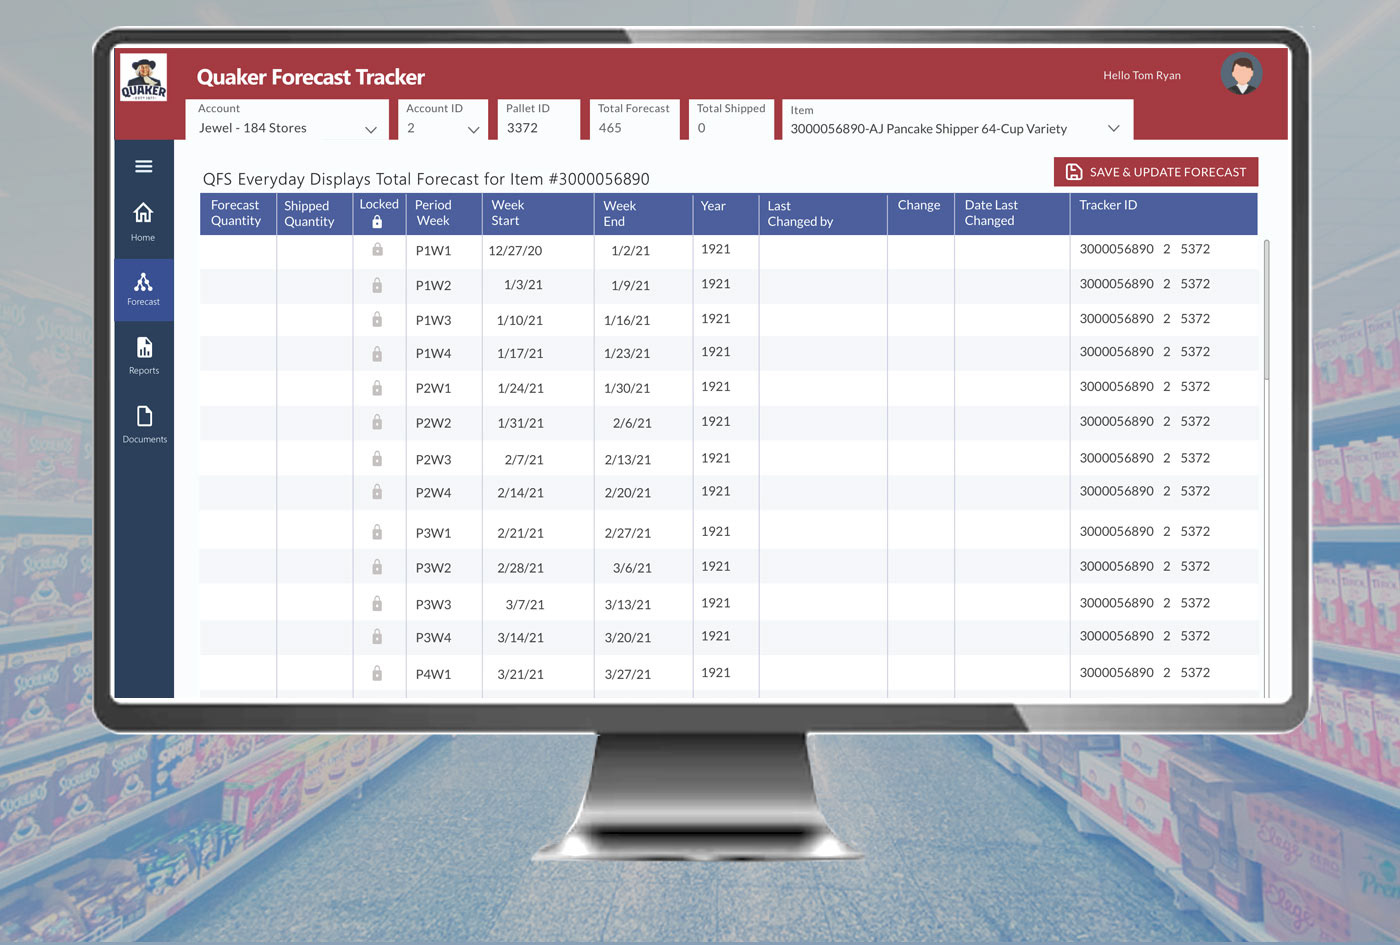
Task: Go to Home in sidebar
Action: (x=143, y=222)
